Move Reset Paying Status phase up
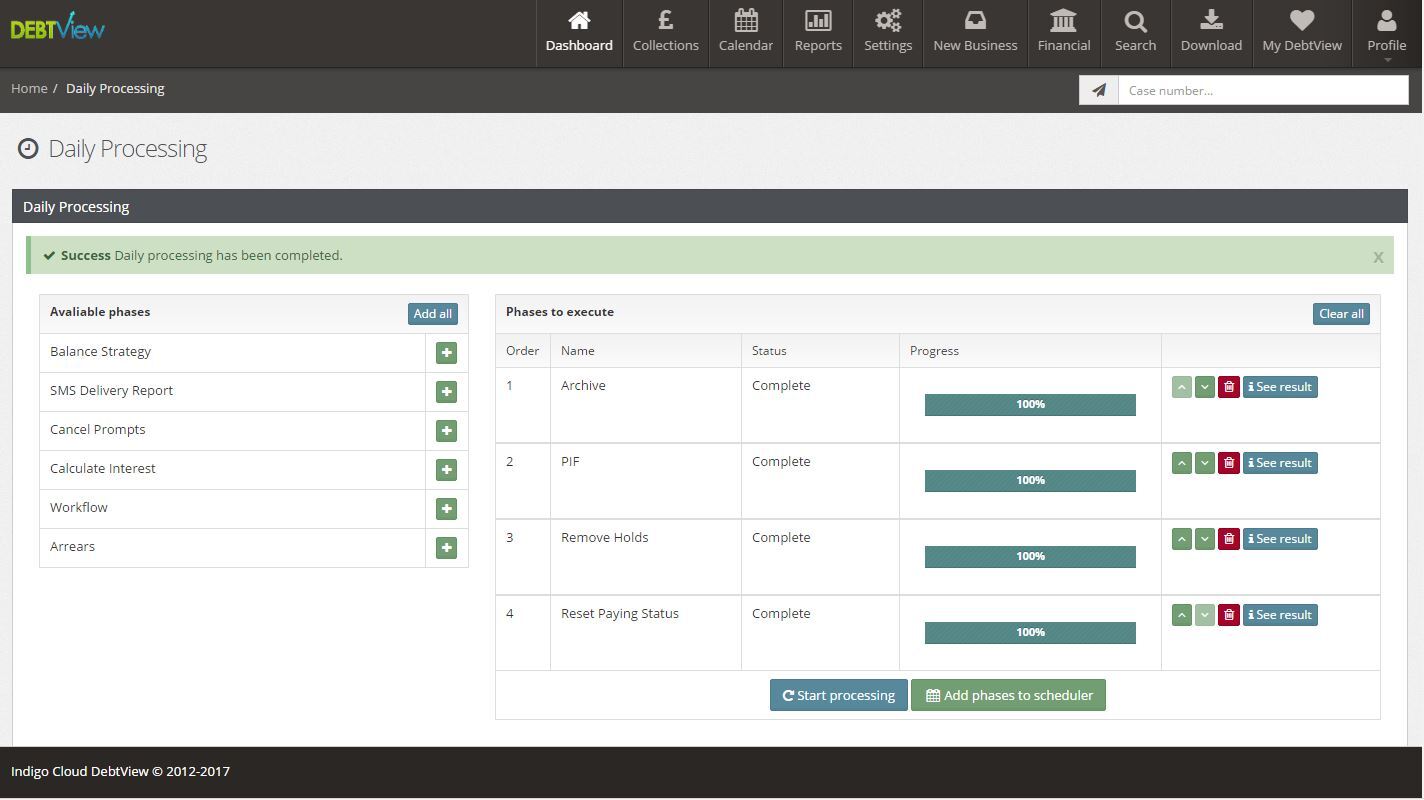Screen dimensions: 1424x800 tap(1181, 615)
